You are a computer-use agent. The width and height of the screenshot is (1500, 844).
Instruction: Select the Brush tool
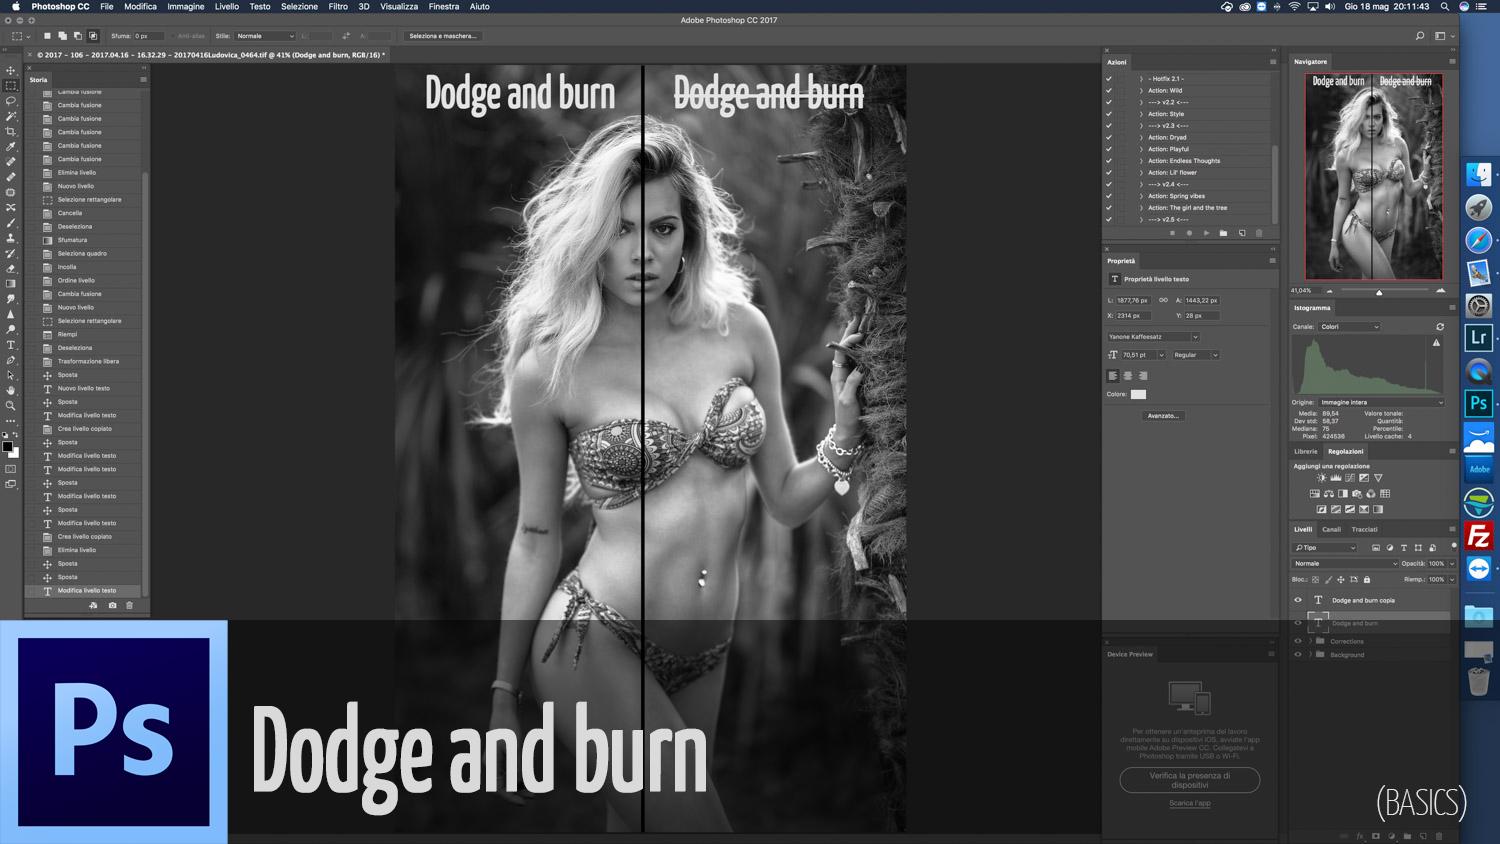point(11,223)
